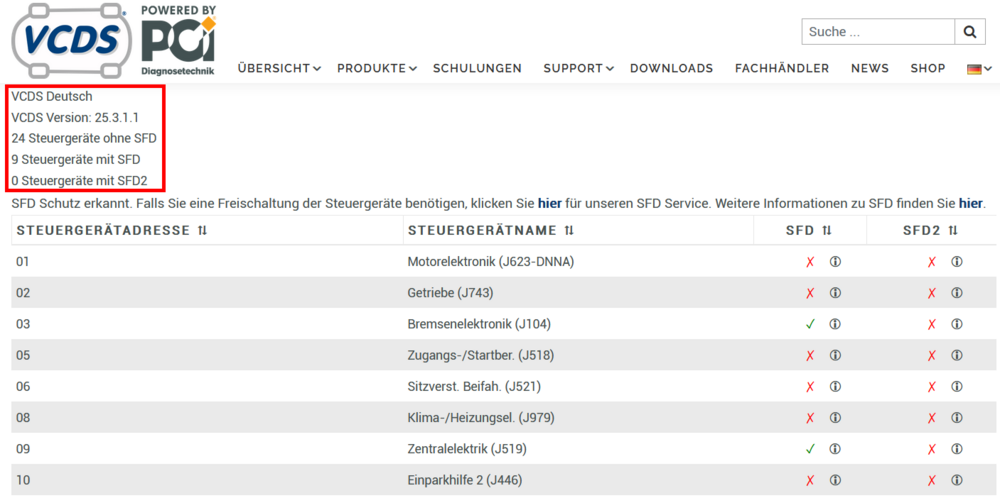
Task: Select 'Sitzverst. Beifah. (J521)' cell
Action: click(474, 386)
